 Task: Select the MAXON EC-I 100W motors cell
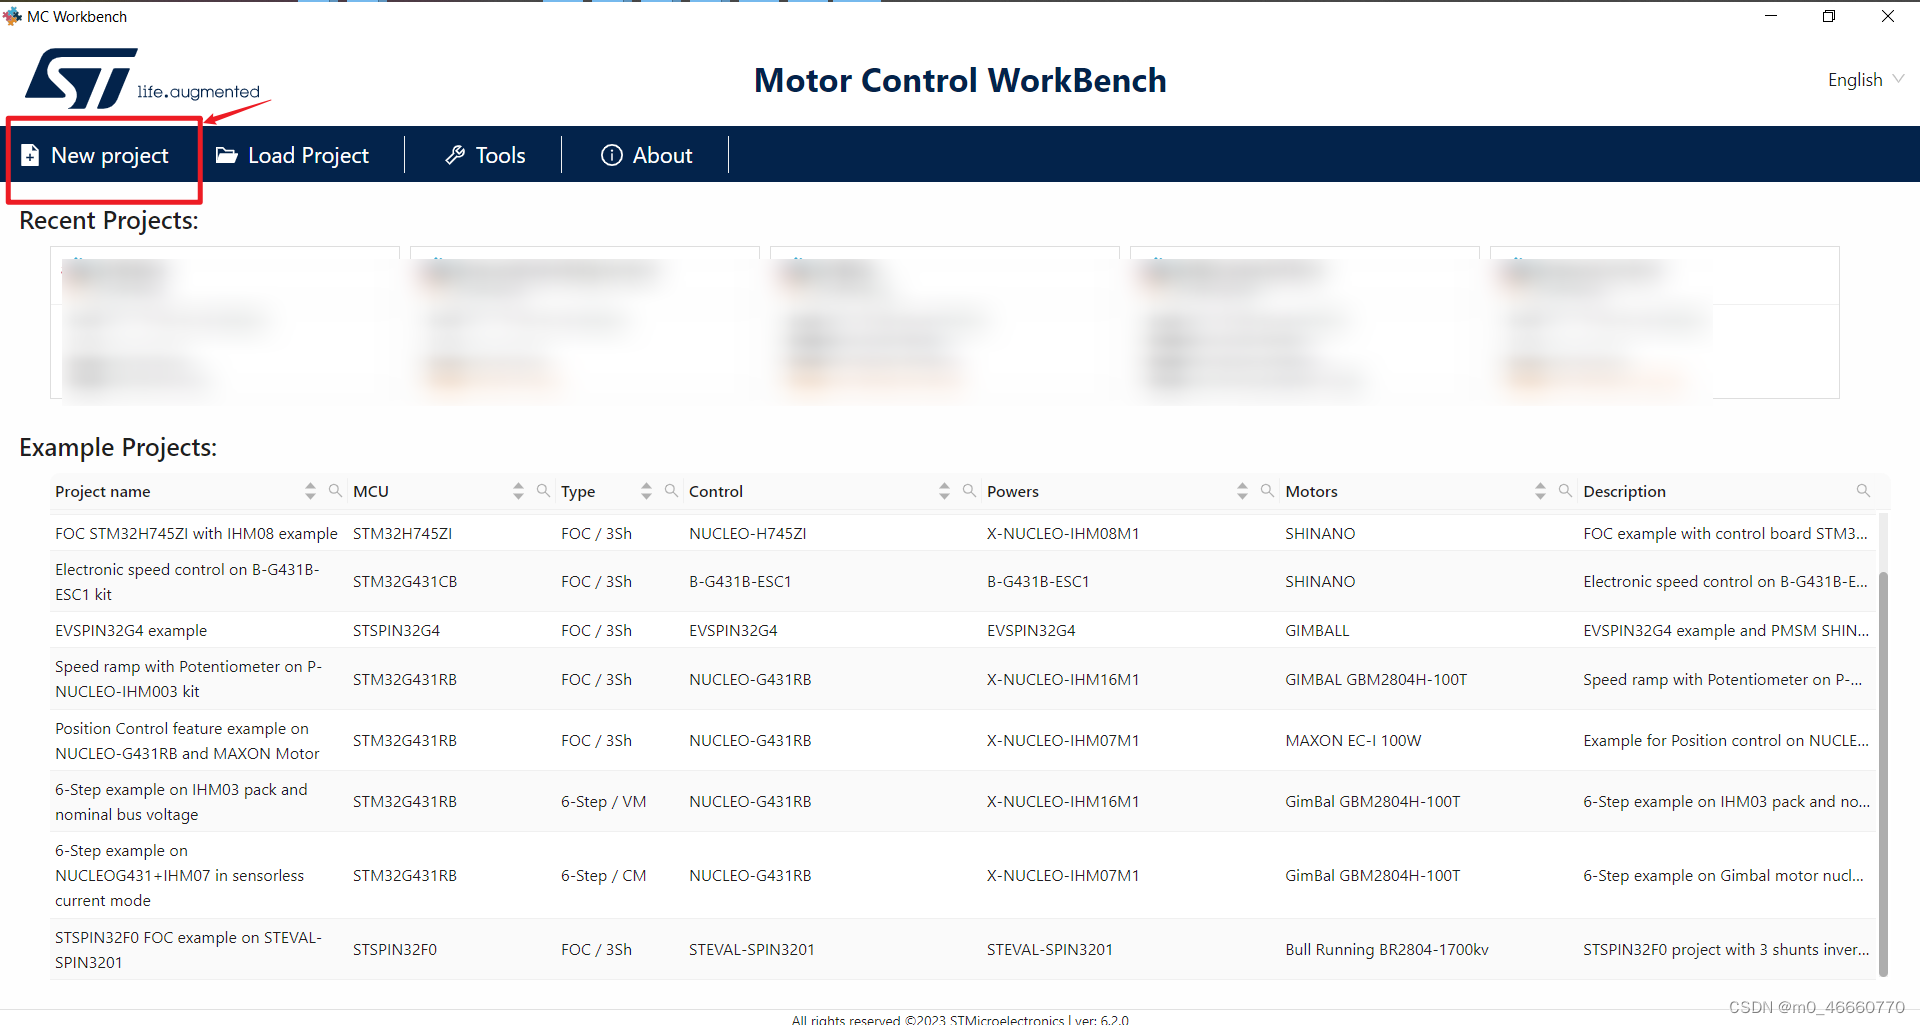pos(1353,740)
